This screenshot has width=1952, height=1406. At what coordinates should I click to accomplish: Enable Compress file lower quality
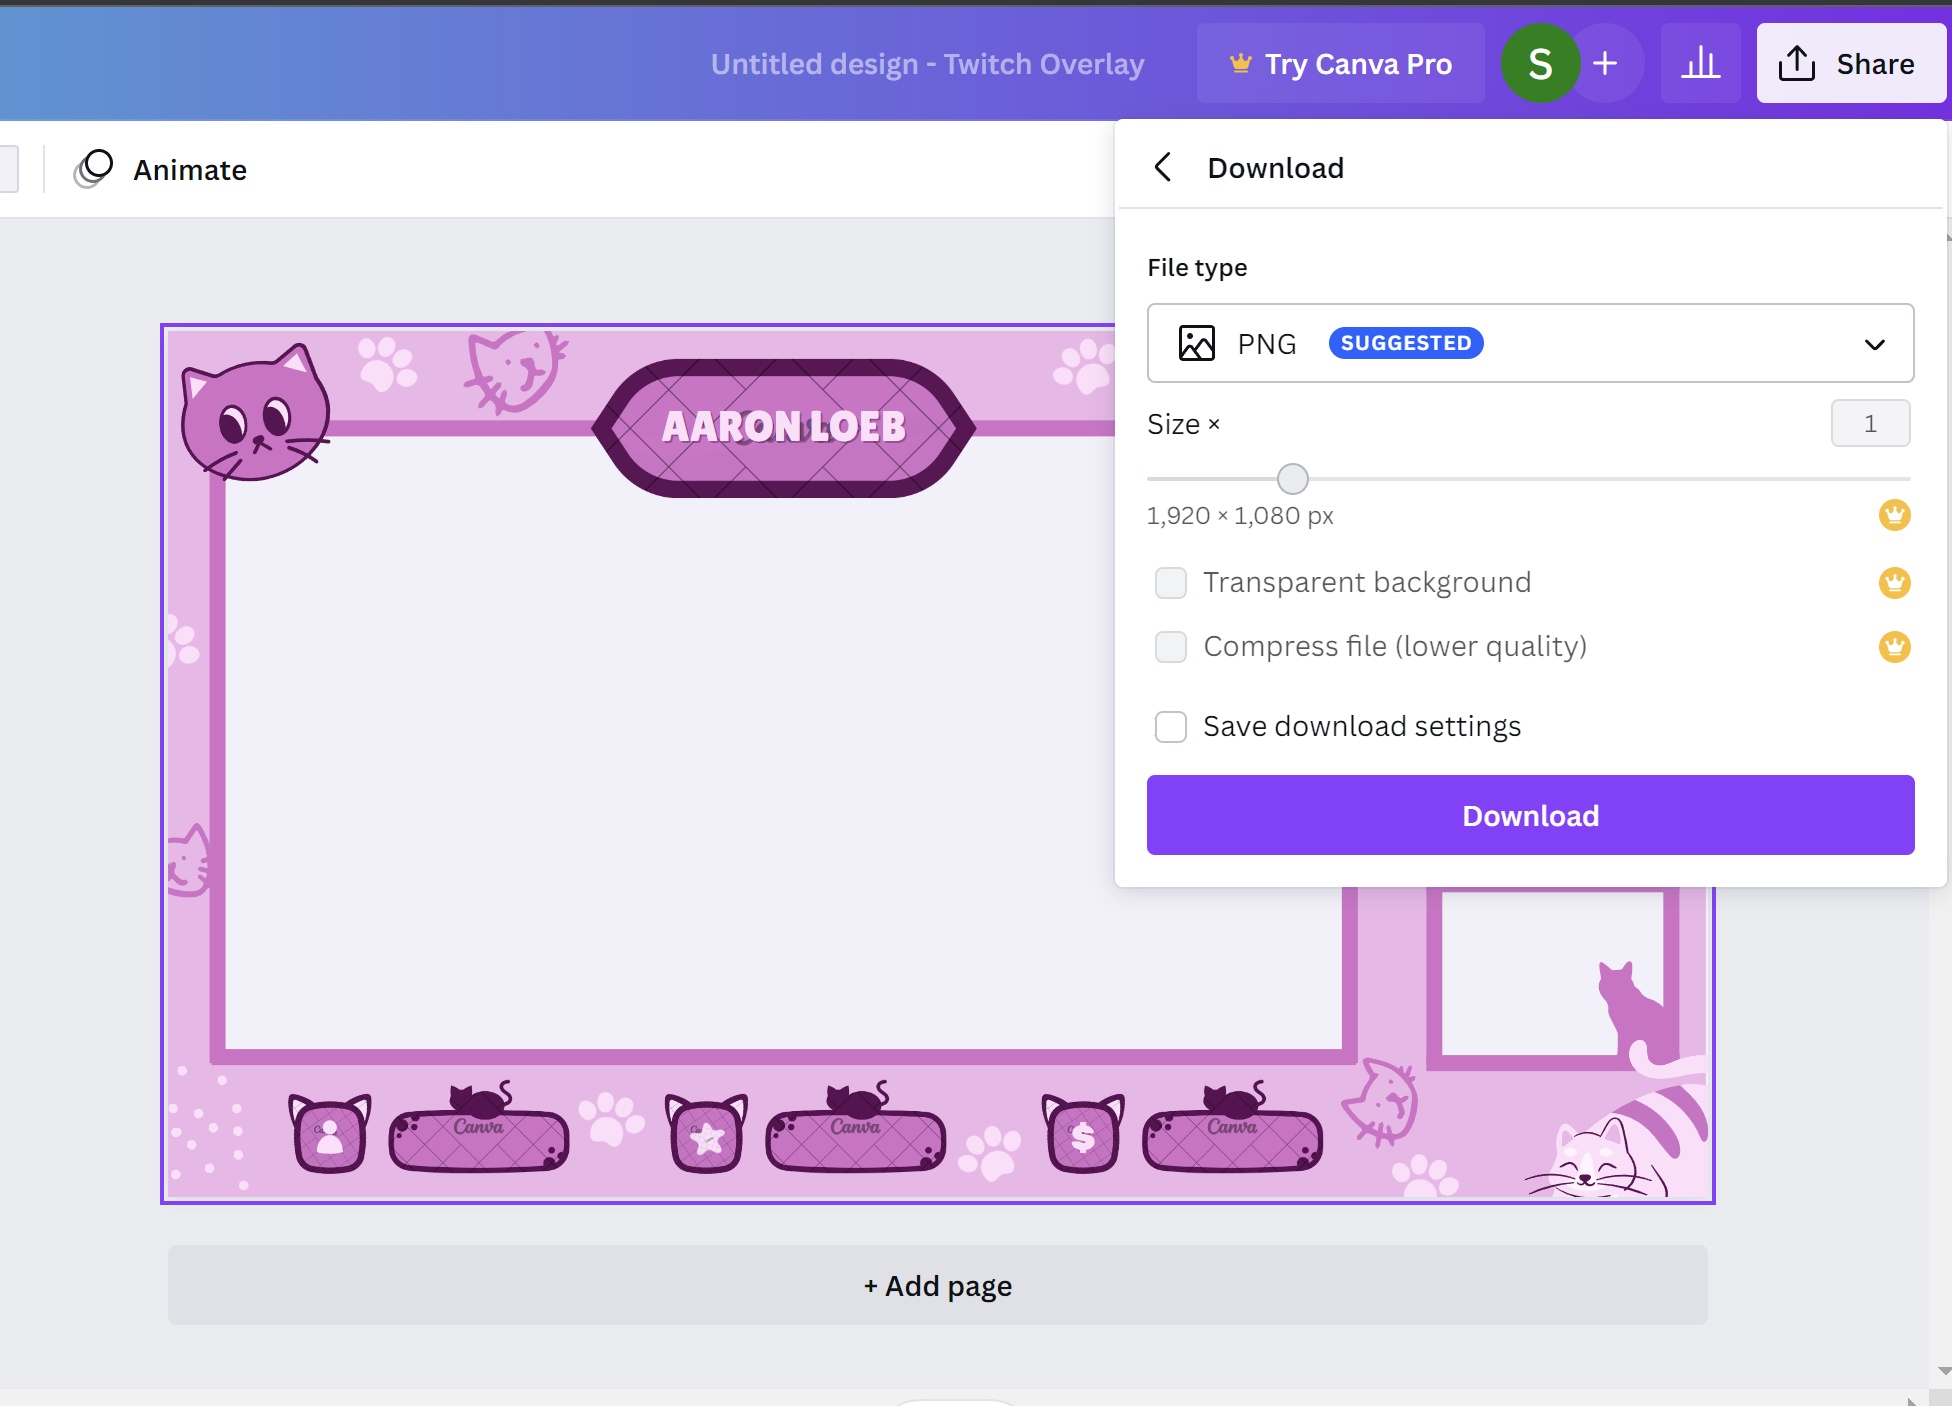[1170, 647]
